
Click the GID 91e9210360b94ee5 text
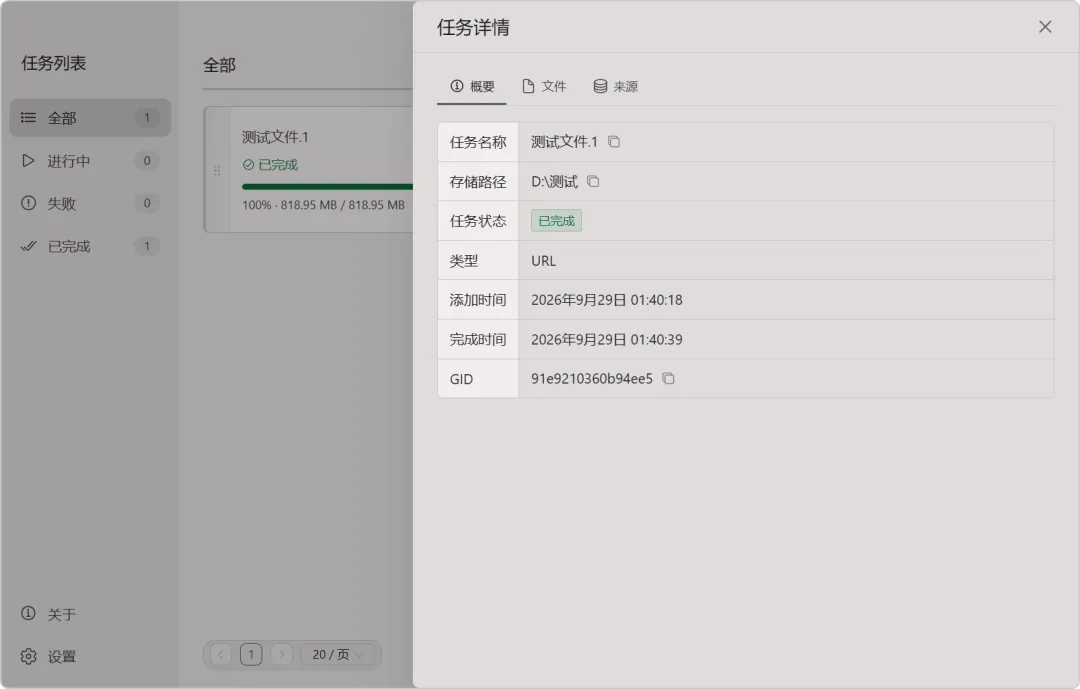(x=592, y=379)
